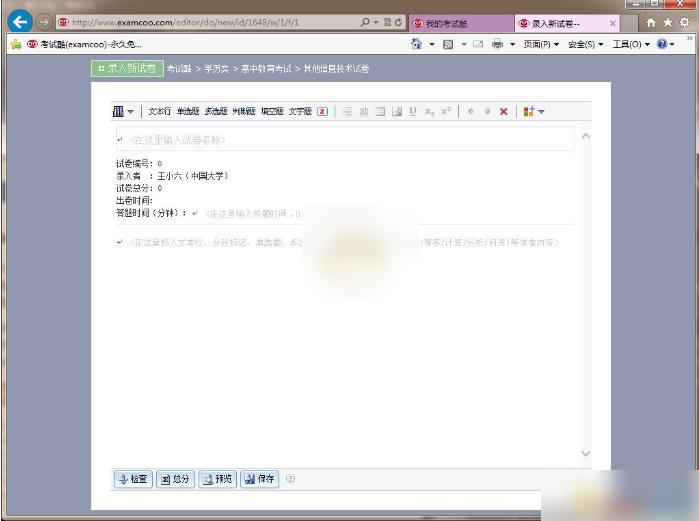Insert a 单选题 single choice question

[188, 111]
